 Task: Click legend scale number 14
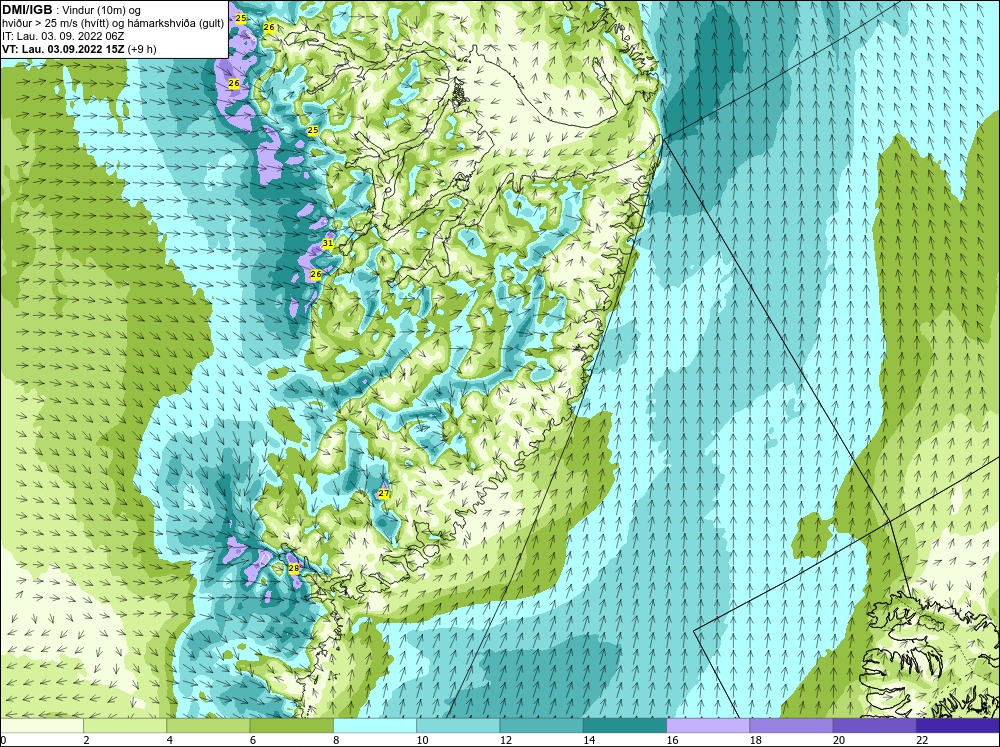[589, 740]
